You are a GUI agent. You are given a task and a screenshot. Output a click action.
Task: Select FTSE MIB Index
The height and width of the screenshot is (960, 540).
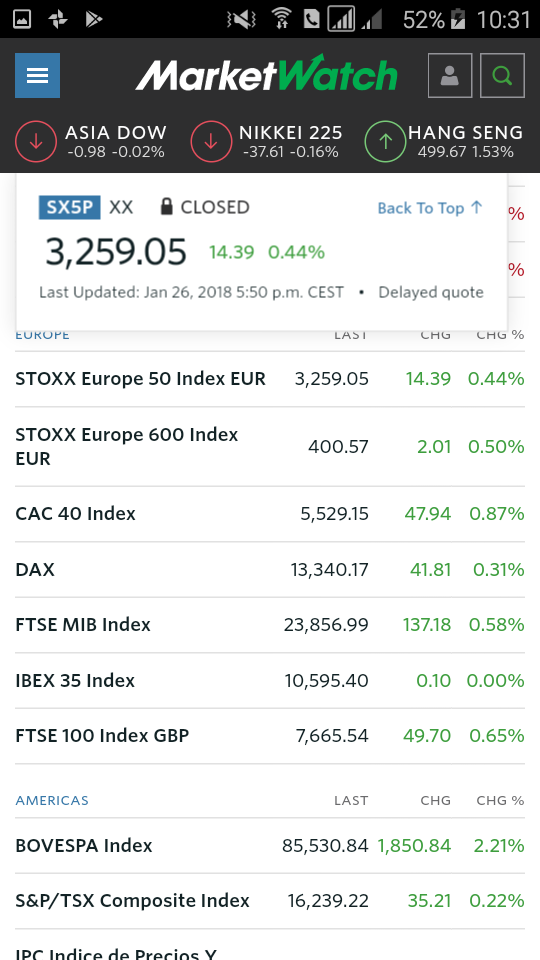270,625
